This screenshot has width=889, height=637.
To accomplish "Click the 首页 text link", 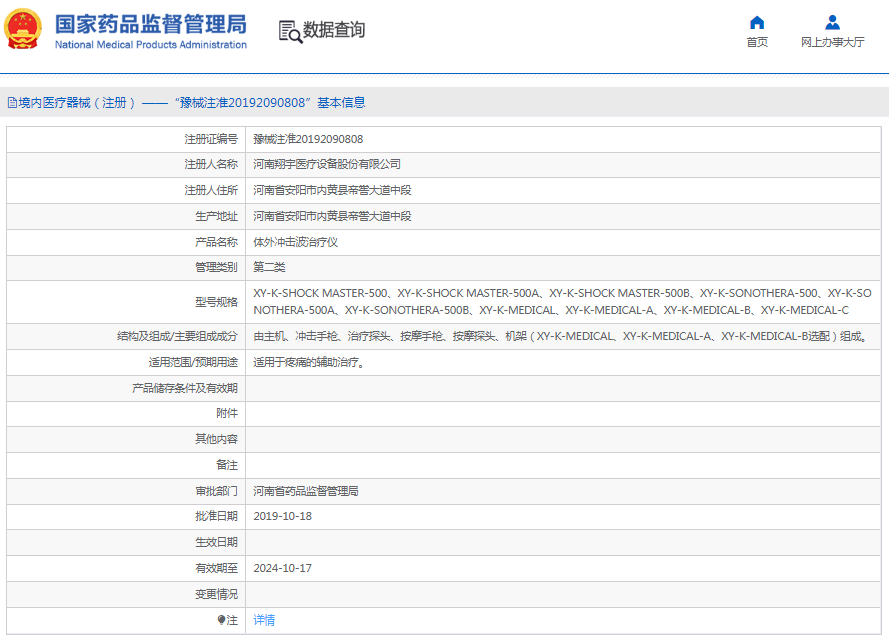I will tap(757, 42).
